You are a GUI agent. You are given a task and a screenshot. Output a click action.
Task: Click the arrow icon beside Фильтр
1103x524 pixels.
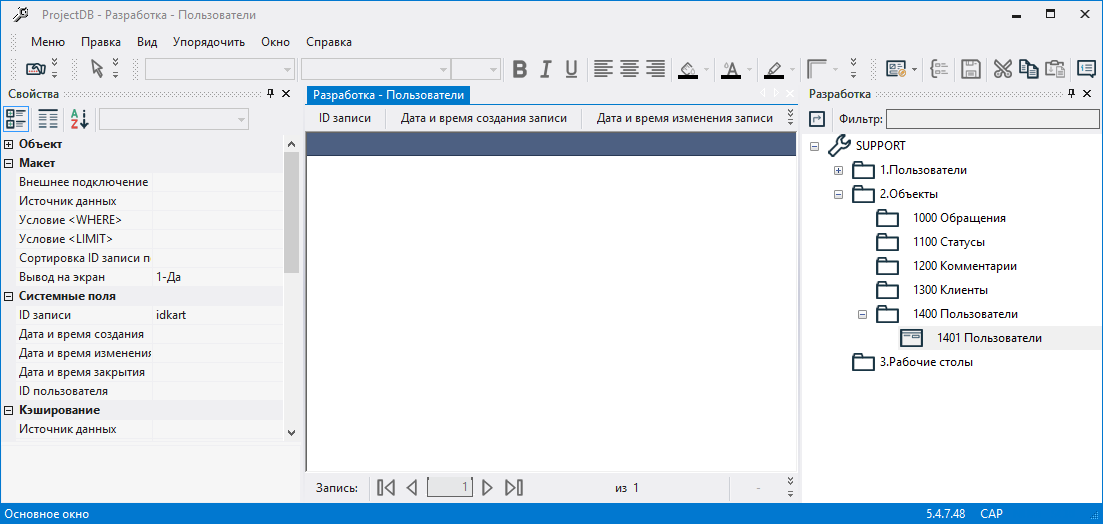point(817,120)
